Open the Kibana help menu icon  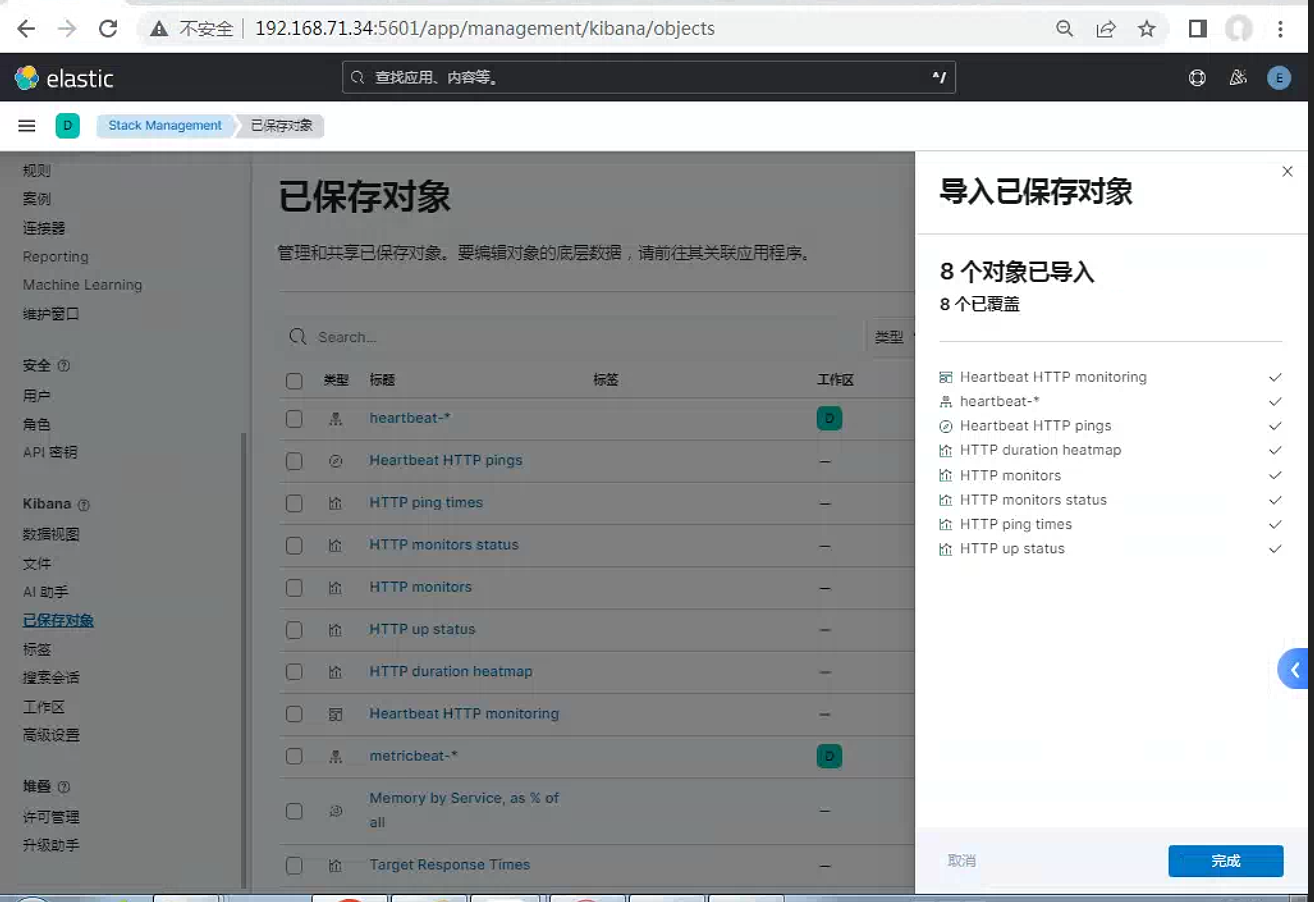[1197, 78]
